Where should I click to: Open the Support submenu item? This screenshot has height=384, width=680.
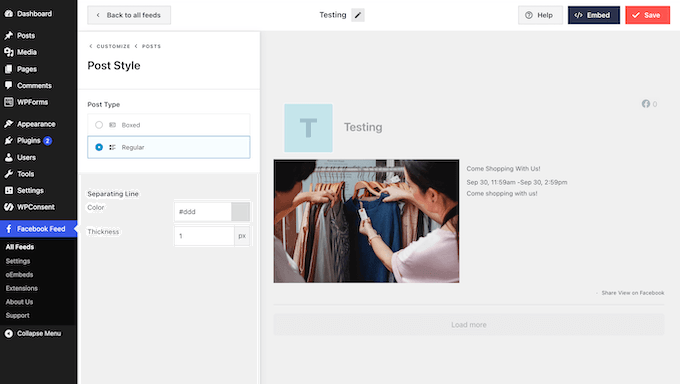pyautogui.click(x=17, y=315)
